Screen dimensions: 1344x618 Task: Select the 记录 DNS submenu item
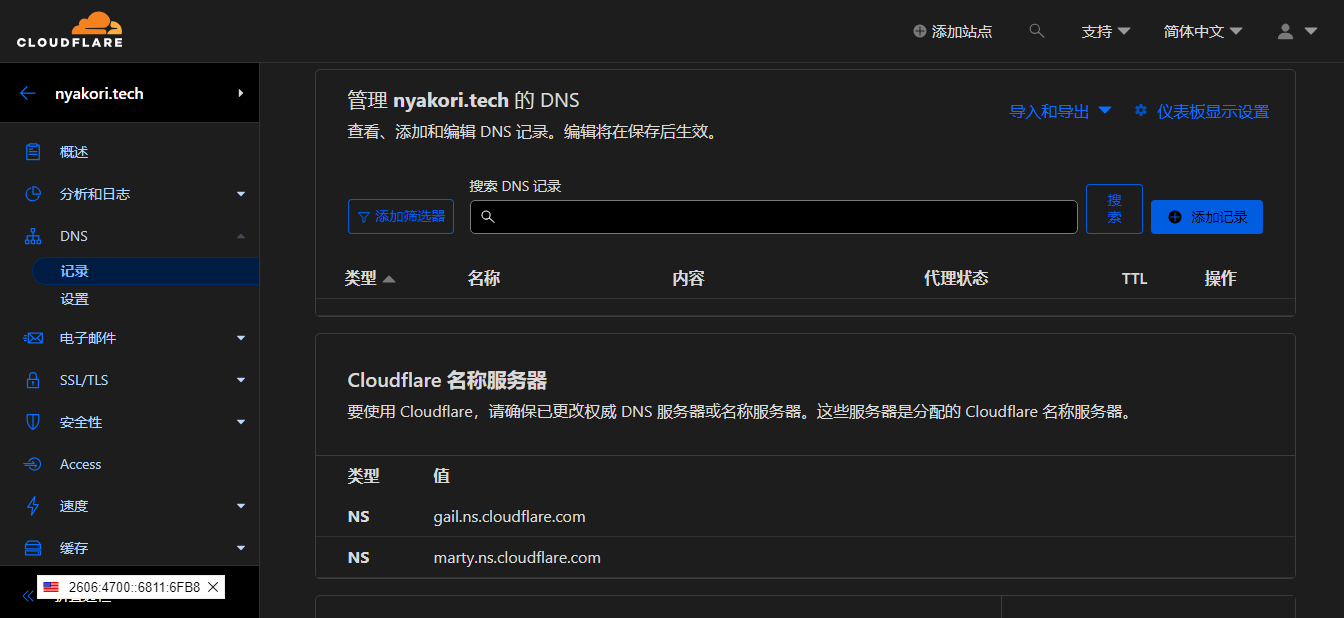(145, 271)
